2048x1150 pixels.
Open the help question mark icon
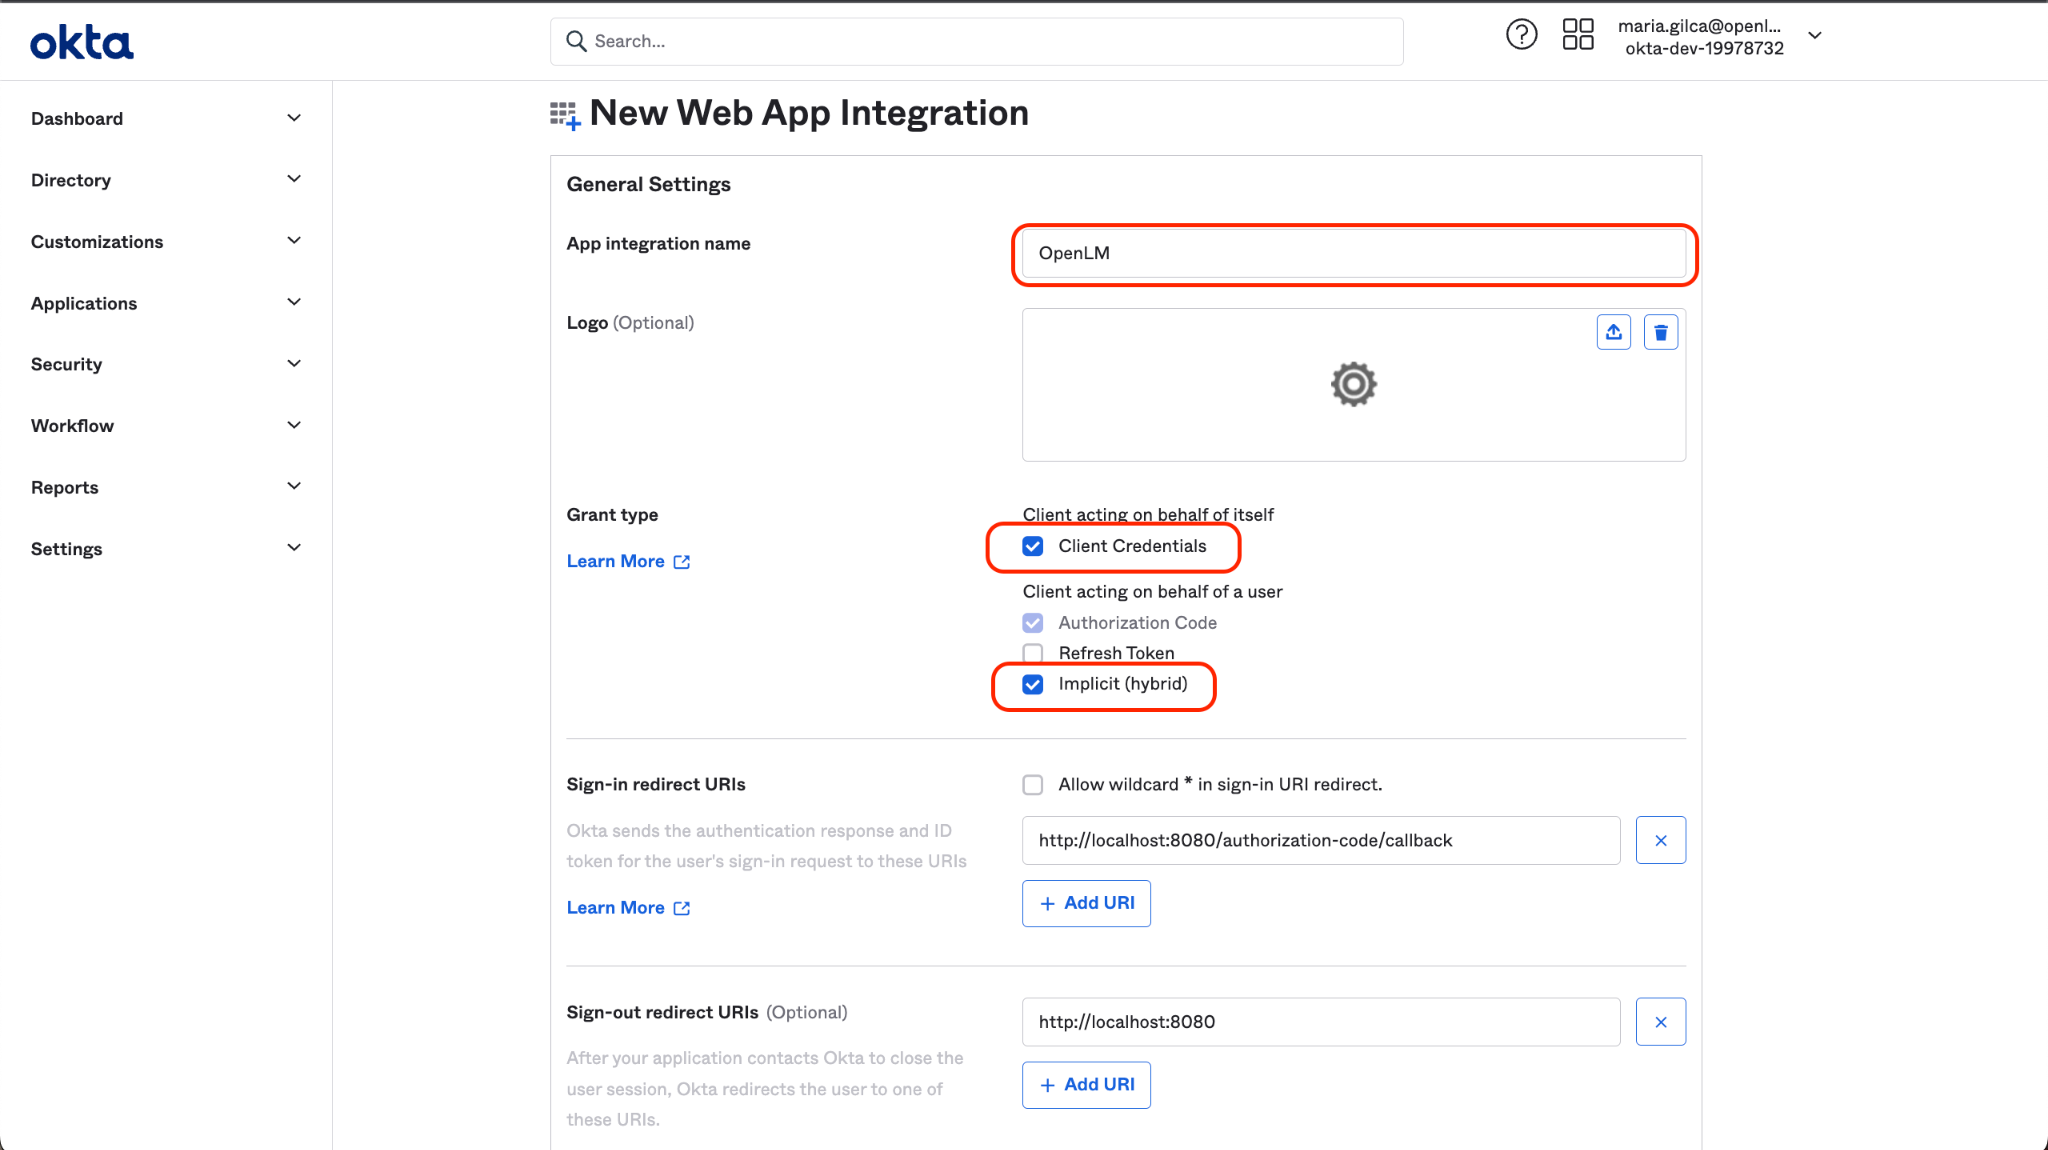pyautogui.click(x=1521, y=35)
